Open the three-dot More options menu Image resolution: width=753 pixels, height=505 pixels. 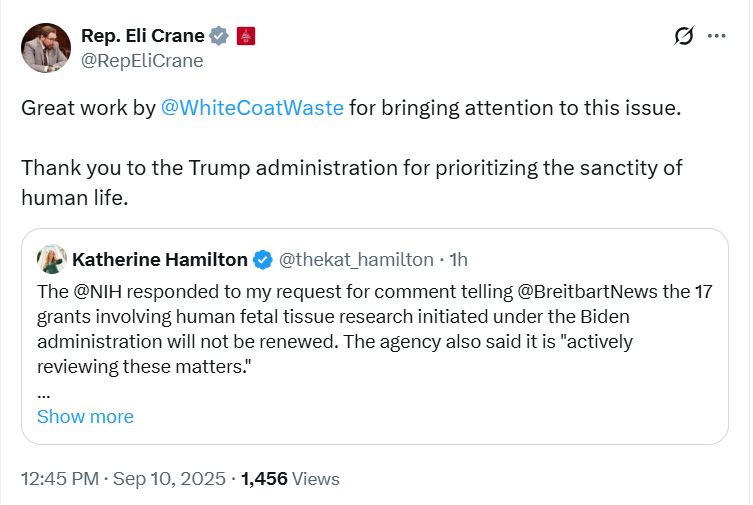click(x=716, y=36)
